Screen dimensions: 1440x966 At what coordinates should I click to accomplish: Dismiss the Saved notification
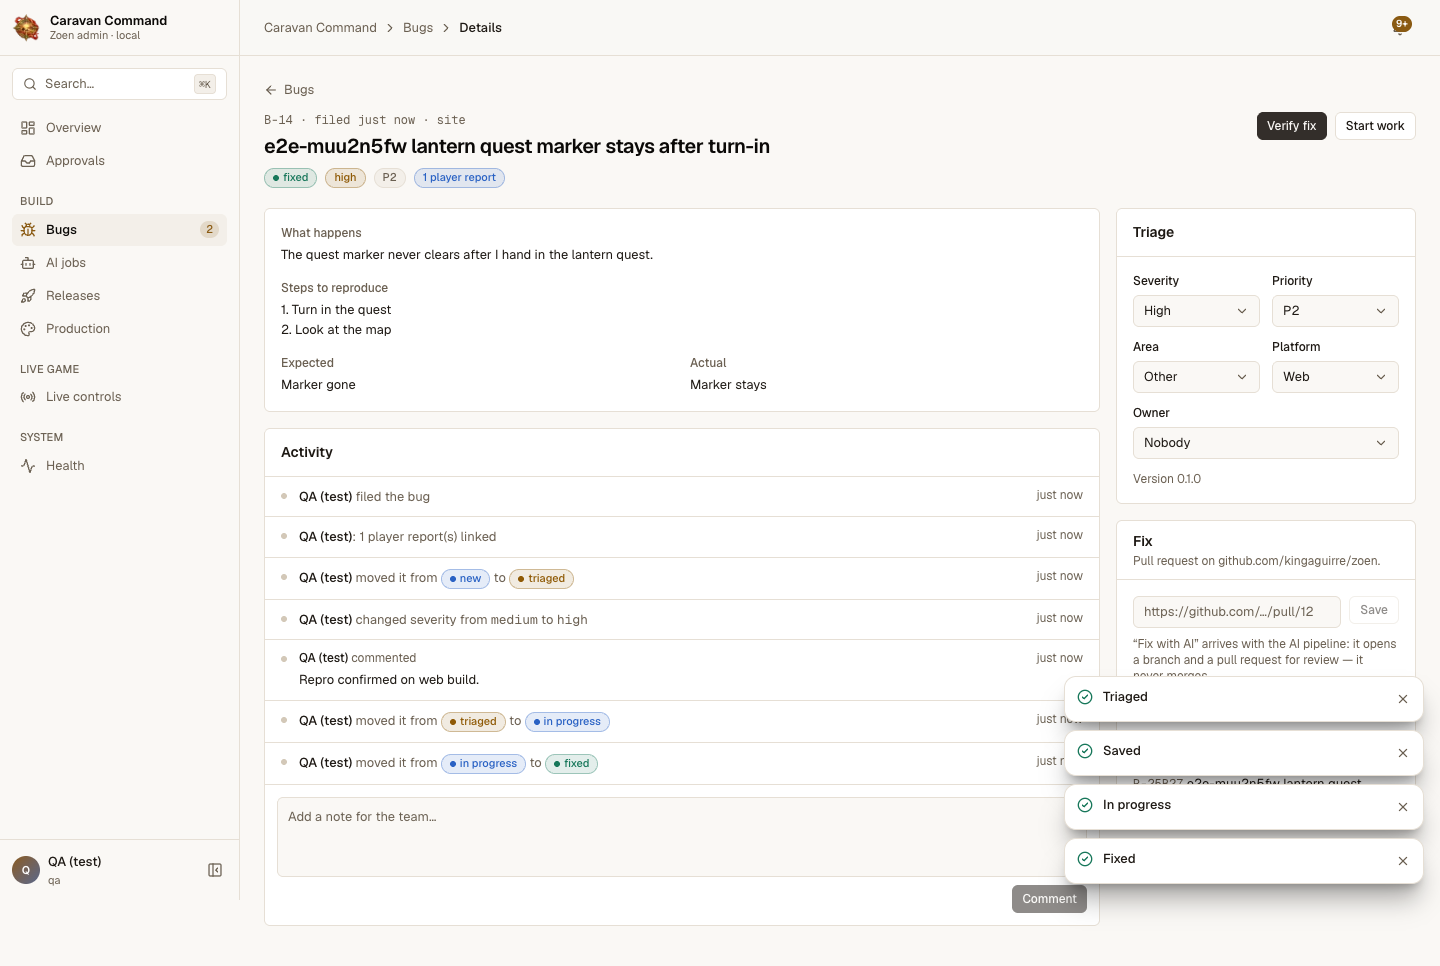pyautogui.click(x=1403, y=753)
